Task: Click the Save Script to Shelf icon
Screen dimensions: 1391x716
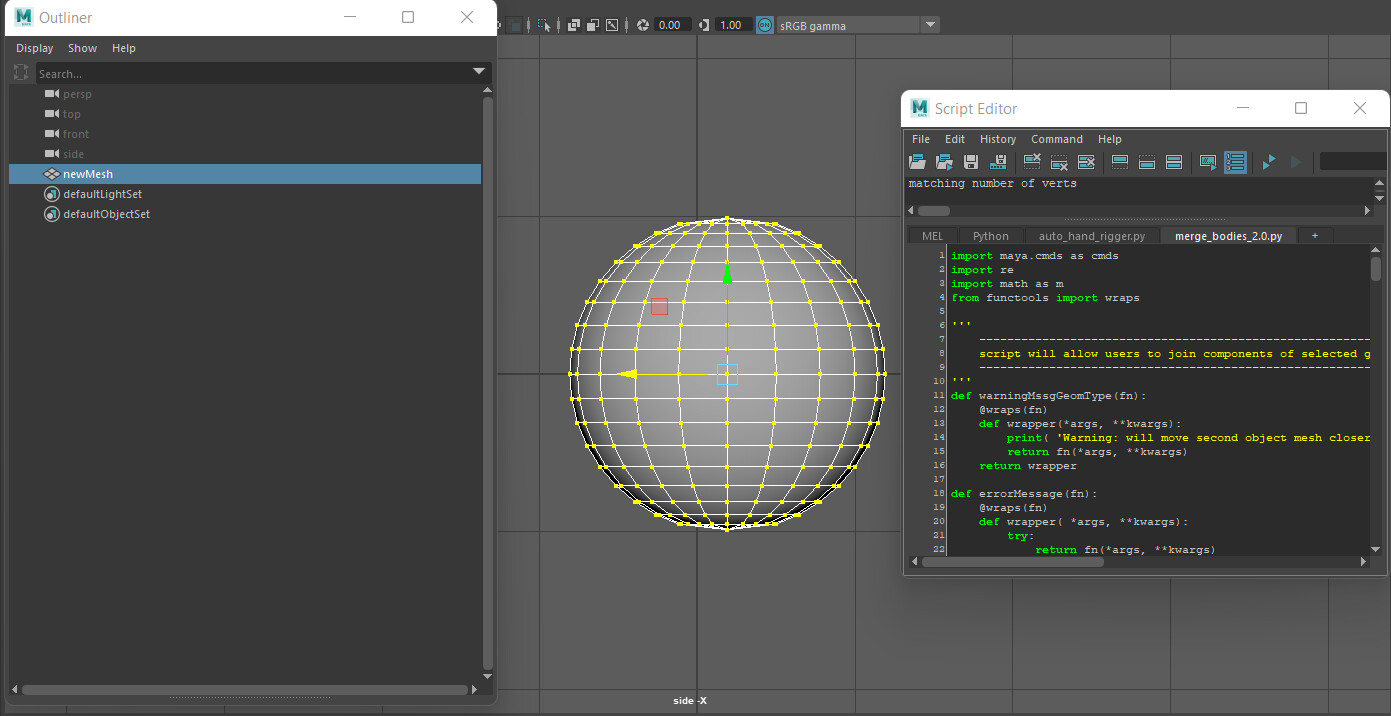Action: click(x=998, y=161)
